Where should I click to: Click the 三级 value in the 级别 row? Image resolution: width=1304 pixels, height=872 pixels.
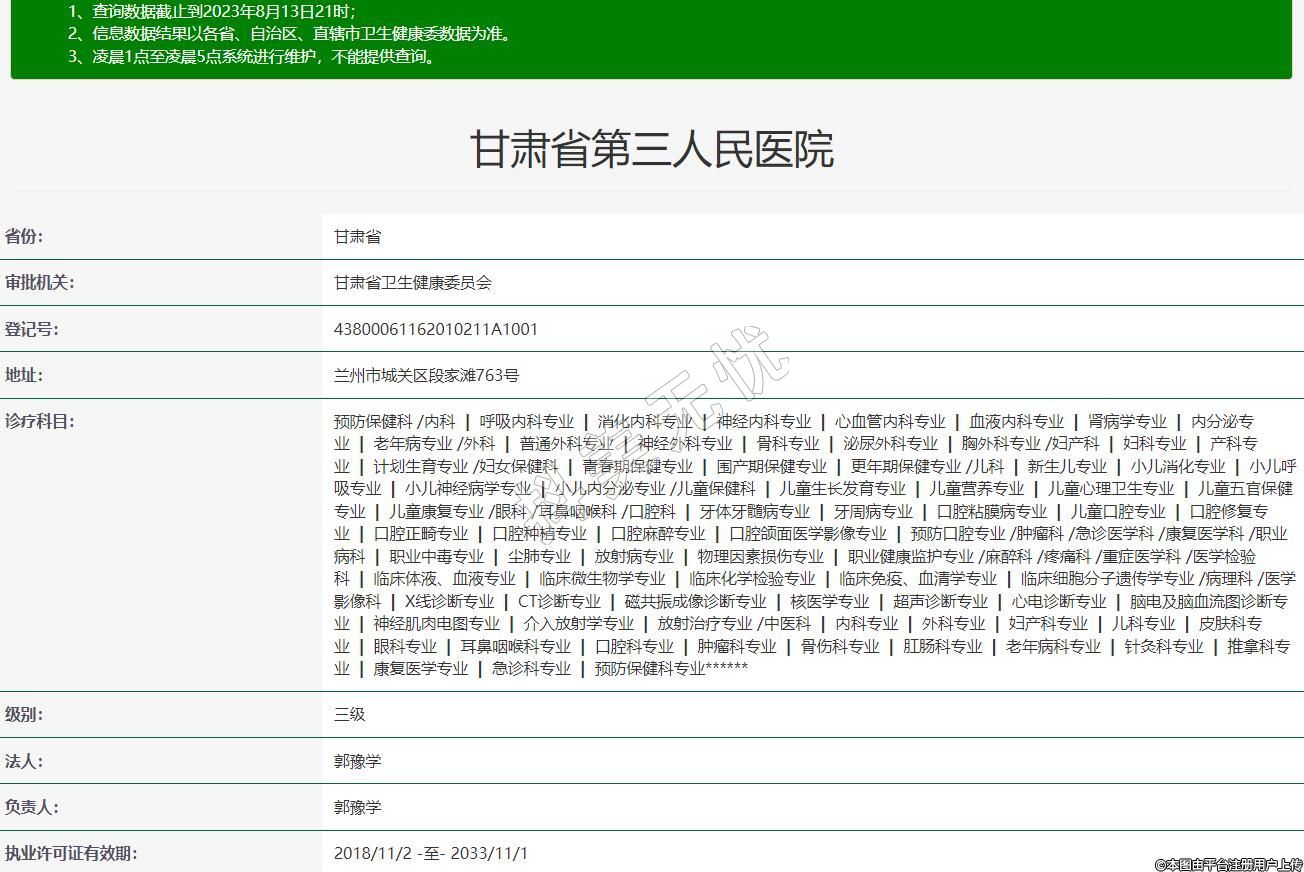point(349,715)
